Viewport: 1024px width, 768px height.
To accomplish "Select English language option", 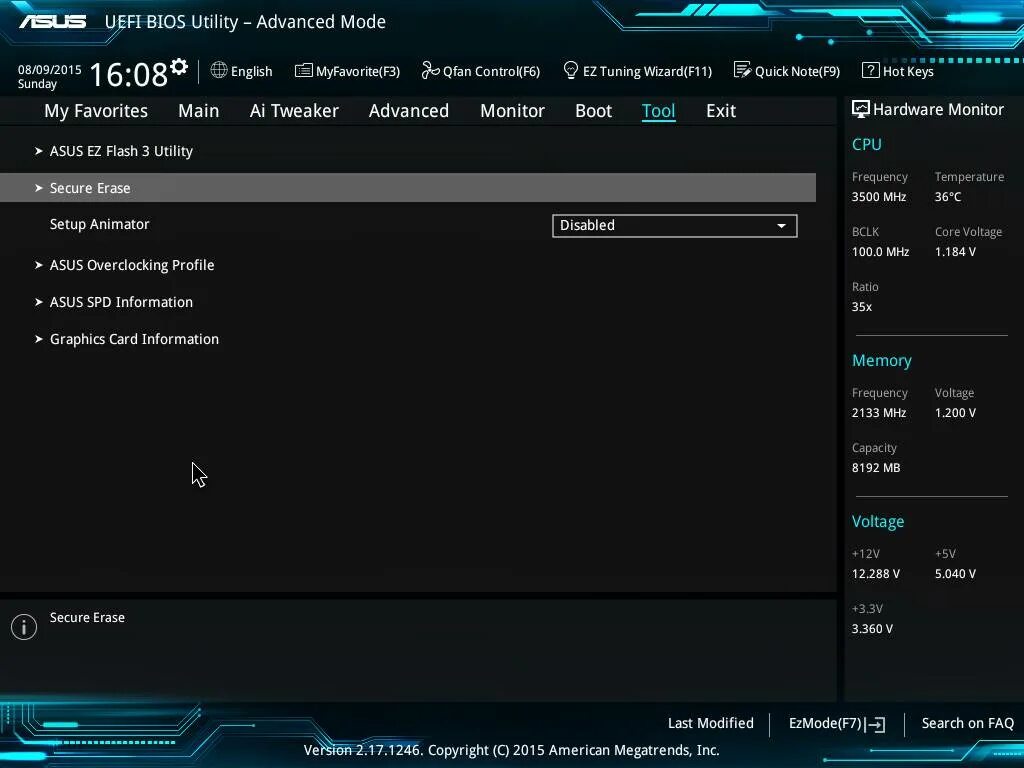I will tap(251, 71).
